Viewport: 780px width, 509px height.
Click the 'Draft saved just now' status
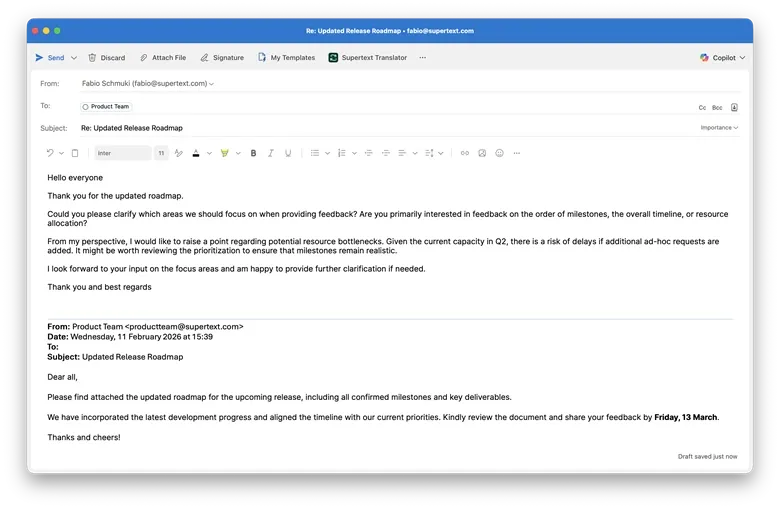707,457
